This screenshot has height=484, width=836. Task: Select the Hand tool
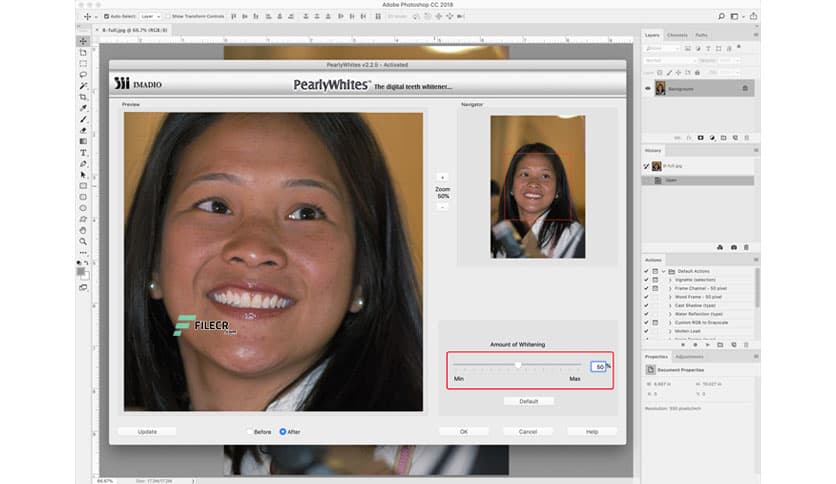pyautogui.click(x=83, y=230)
